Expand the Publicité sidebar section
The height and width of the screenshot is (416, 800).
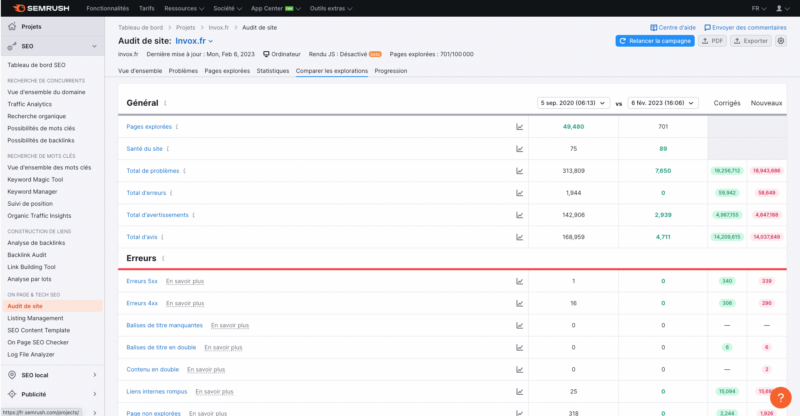95,394
